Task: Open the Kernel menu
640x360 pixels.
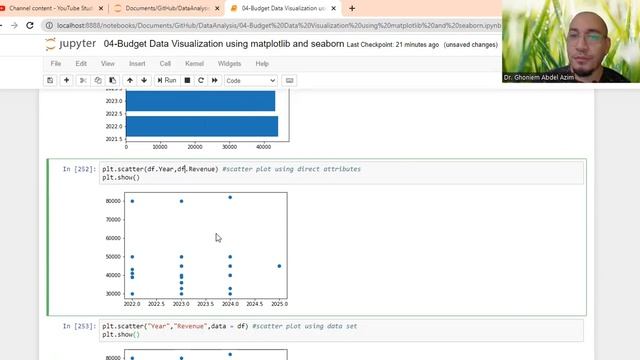Action: (x=194, y=64)
